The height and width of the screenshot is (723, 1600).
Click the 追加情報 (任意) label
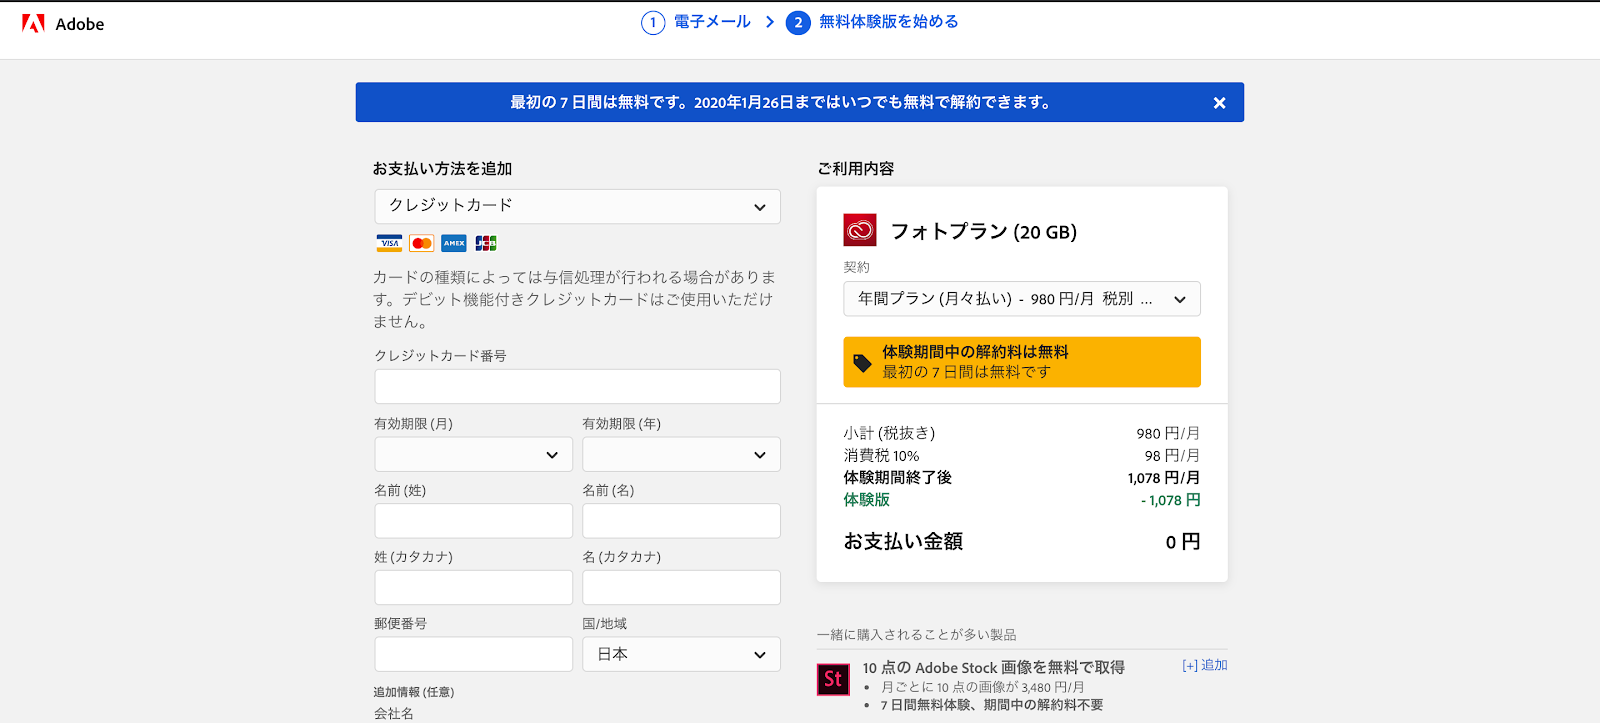(x=414, y=692)
